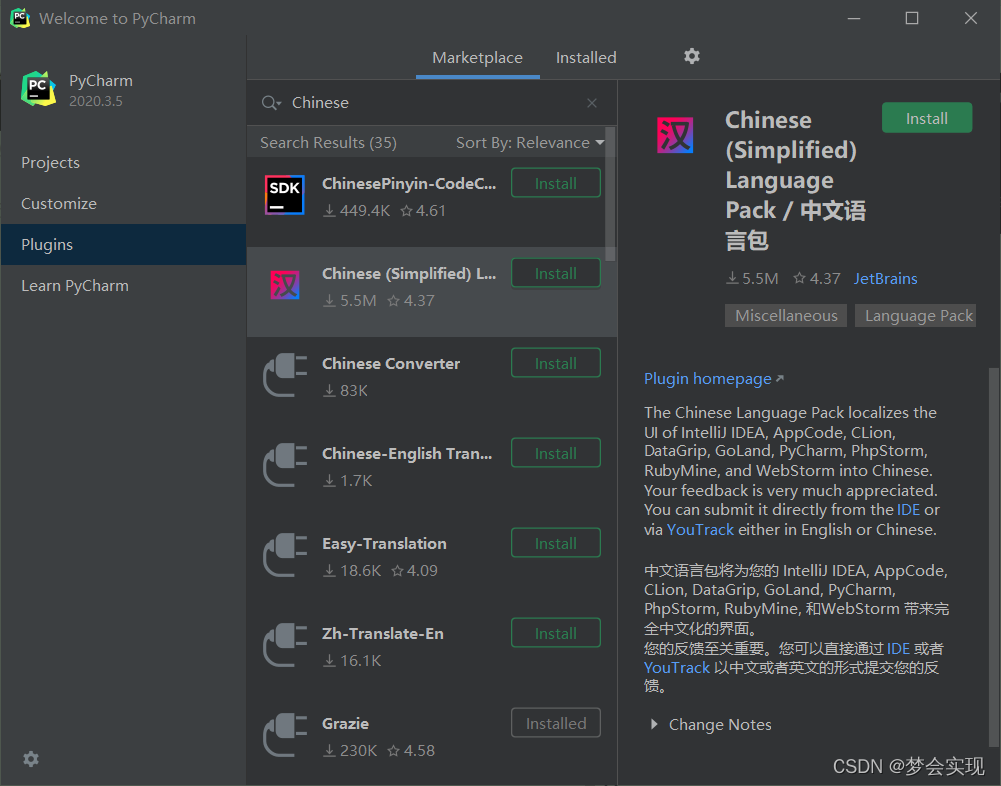Click the details panel scrollbar
Viewport: 1001px width, 786px height.
[994, 557]
